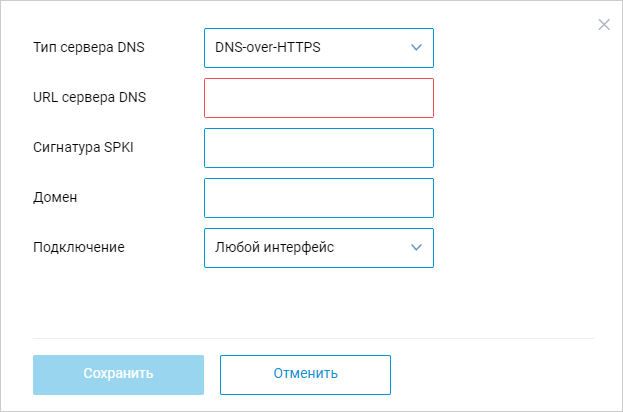
Task: Click the Тип сервера DNS label
Action: point(88,47)
